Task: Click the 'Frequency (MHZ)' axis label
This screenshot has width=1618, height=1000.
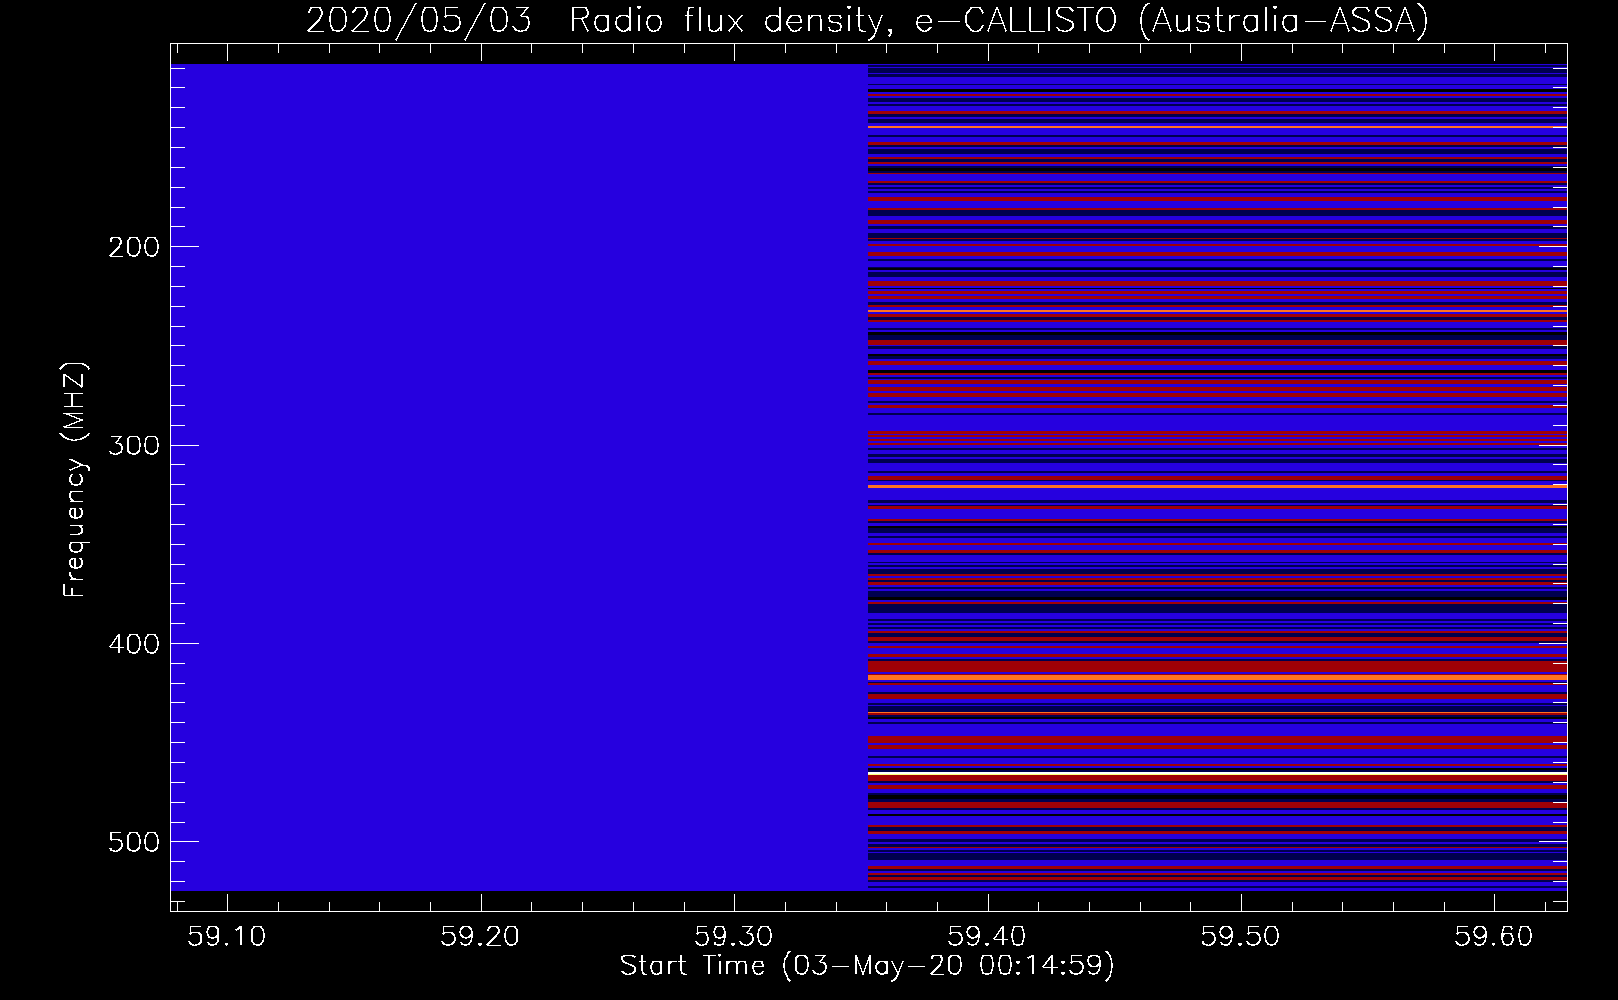Action: (x=75, y=480)
